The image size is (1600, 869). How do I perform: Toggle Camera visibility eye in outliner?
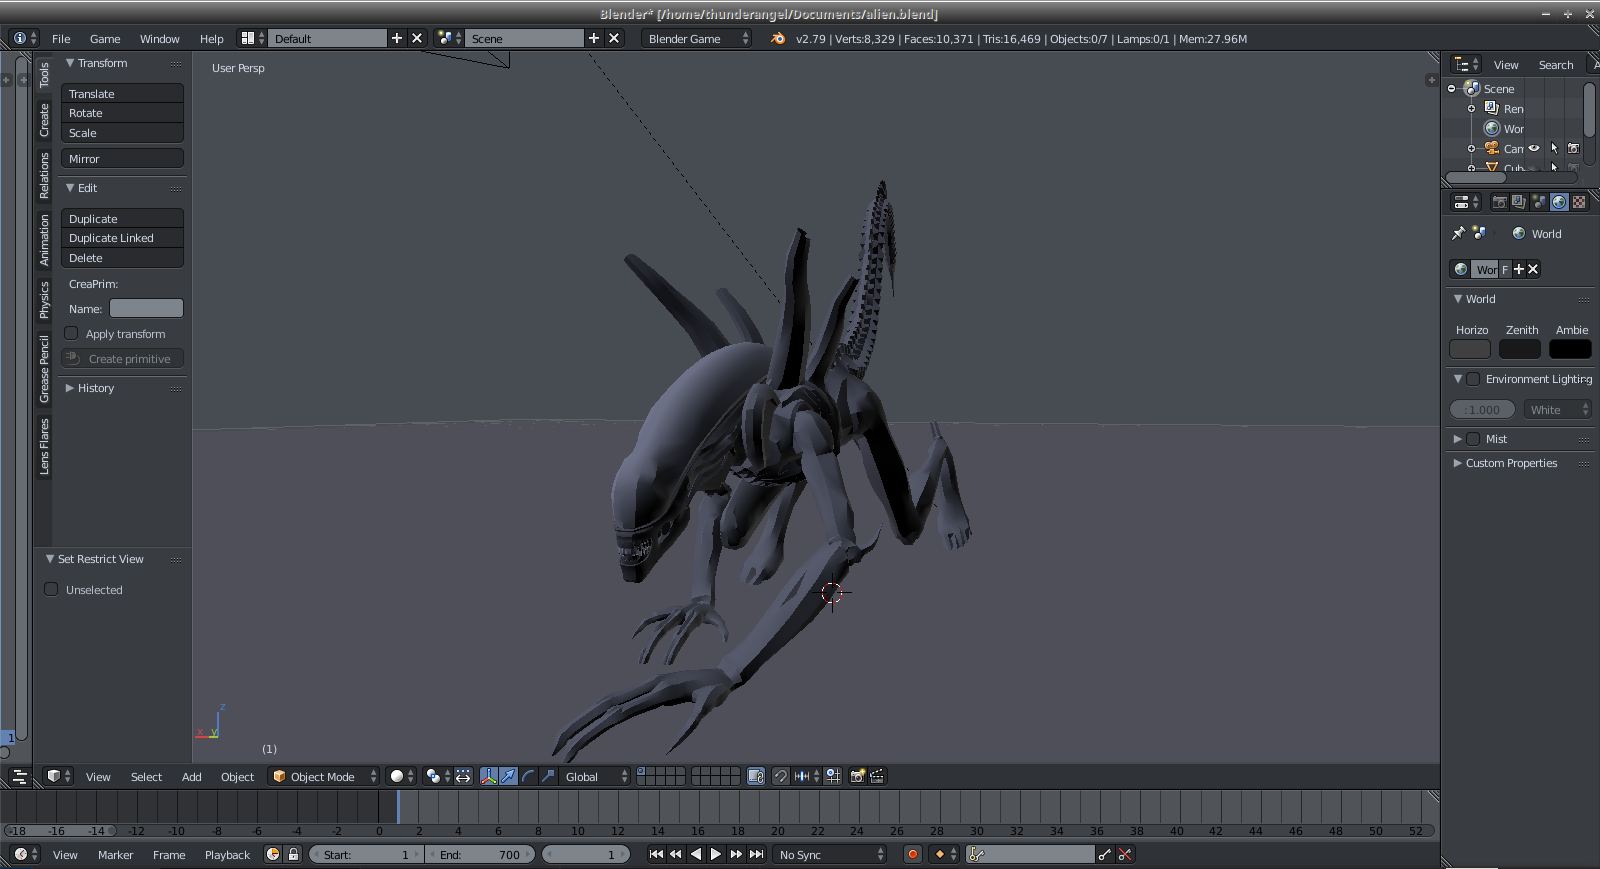tap(1534, 148)
